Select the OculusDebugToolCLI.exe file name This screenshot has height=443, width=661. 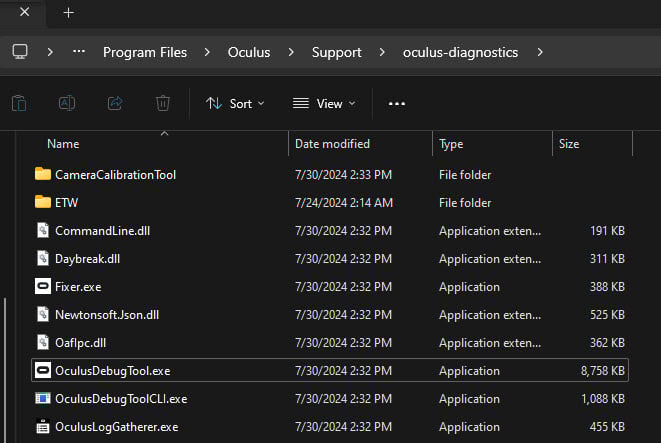pyautogui.click(x=121, y=399)
